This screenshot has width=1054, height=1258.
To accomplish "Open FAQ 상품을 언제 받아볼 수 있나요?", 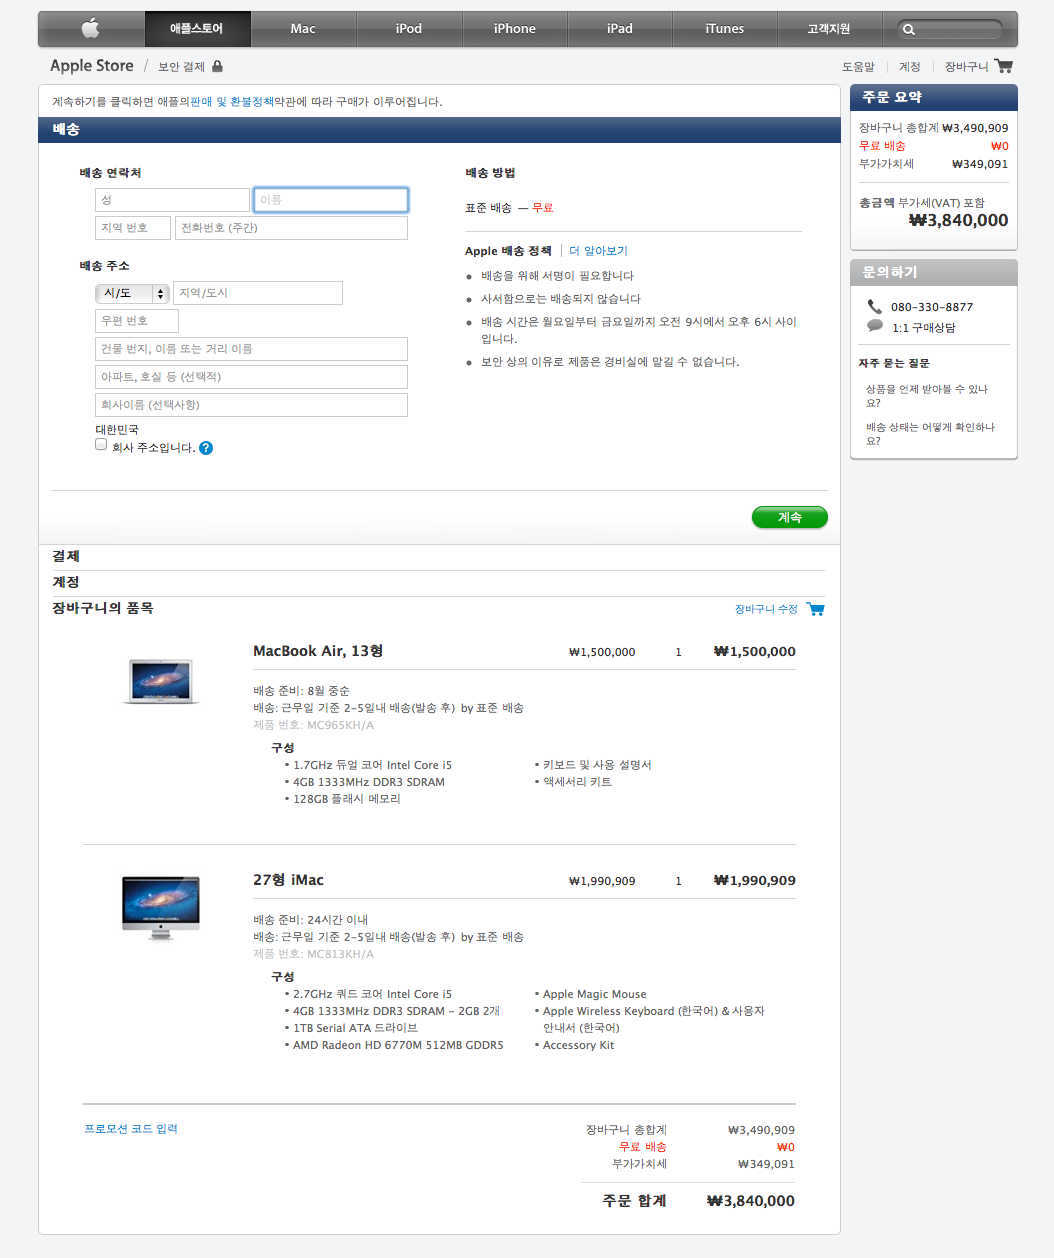I will click(927, 396).
